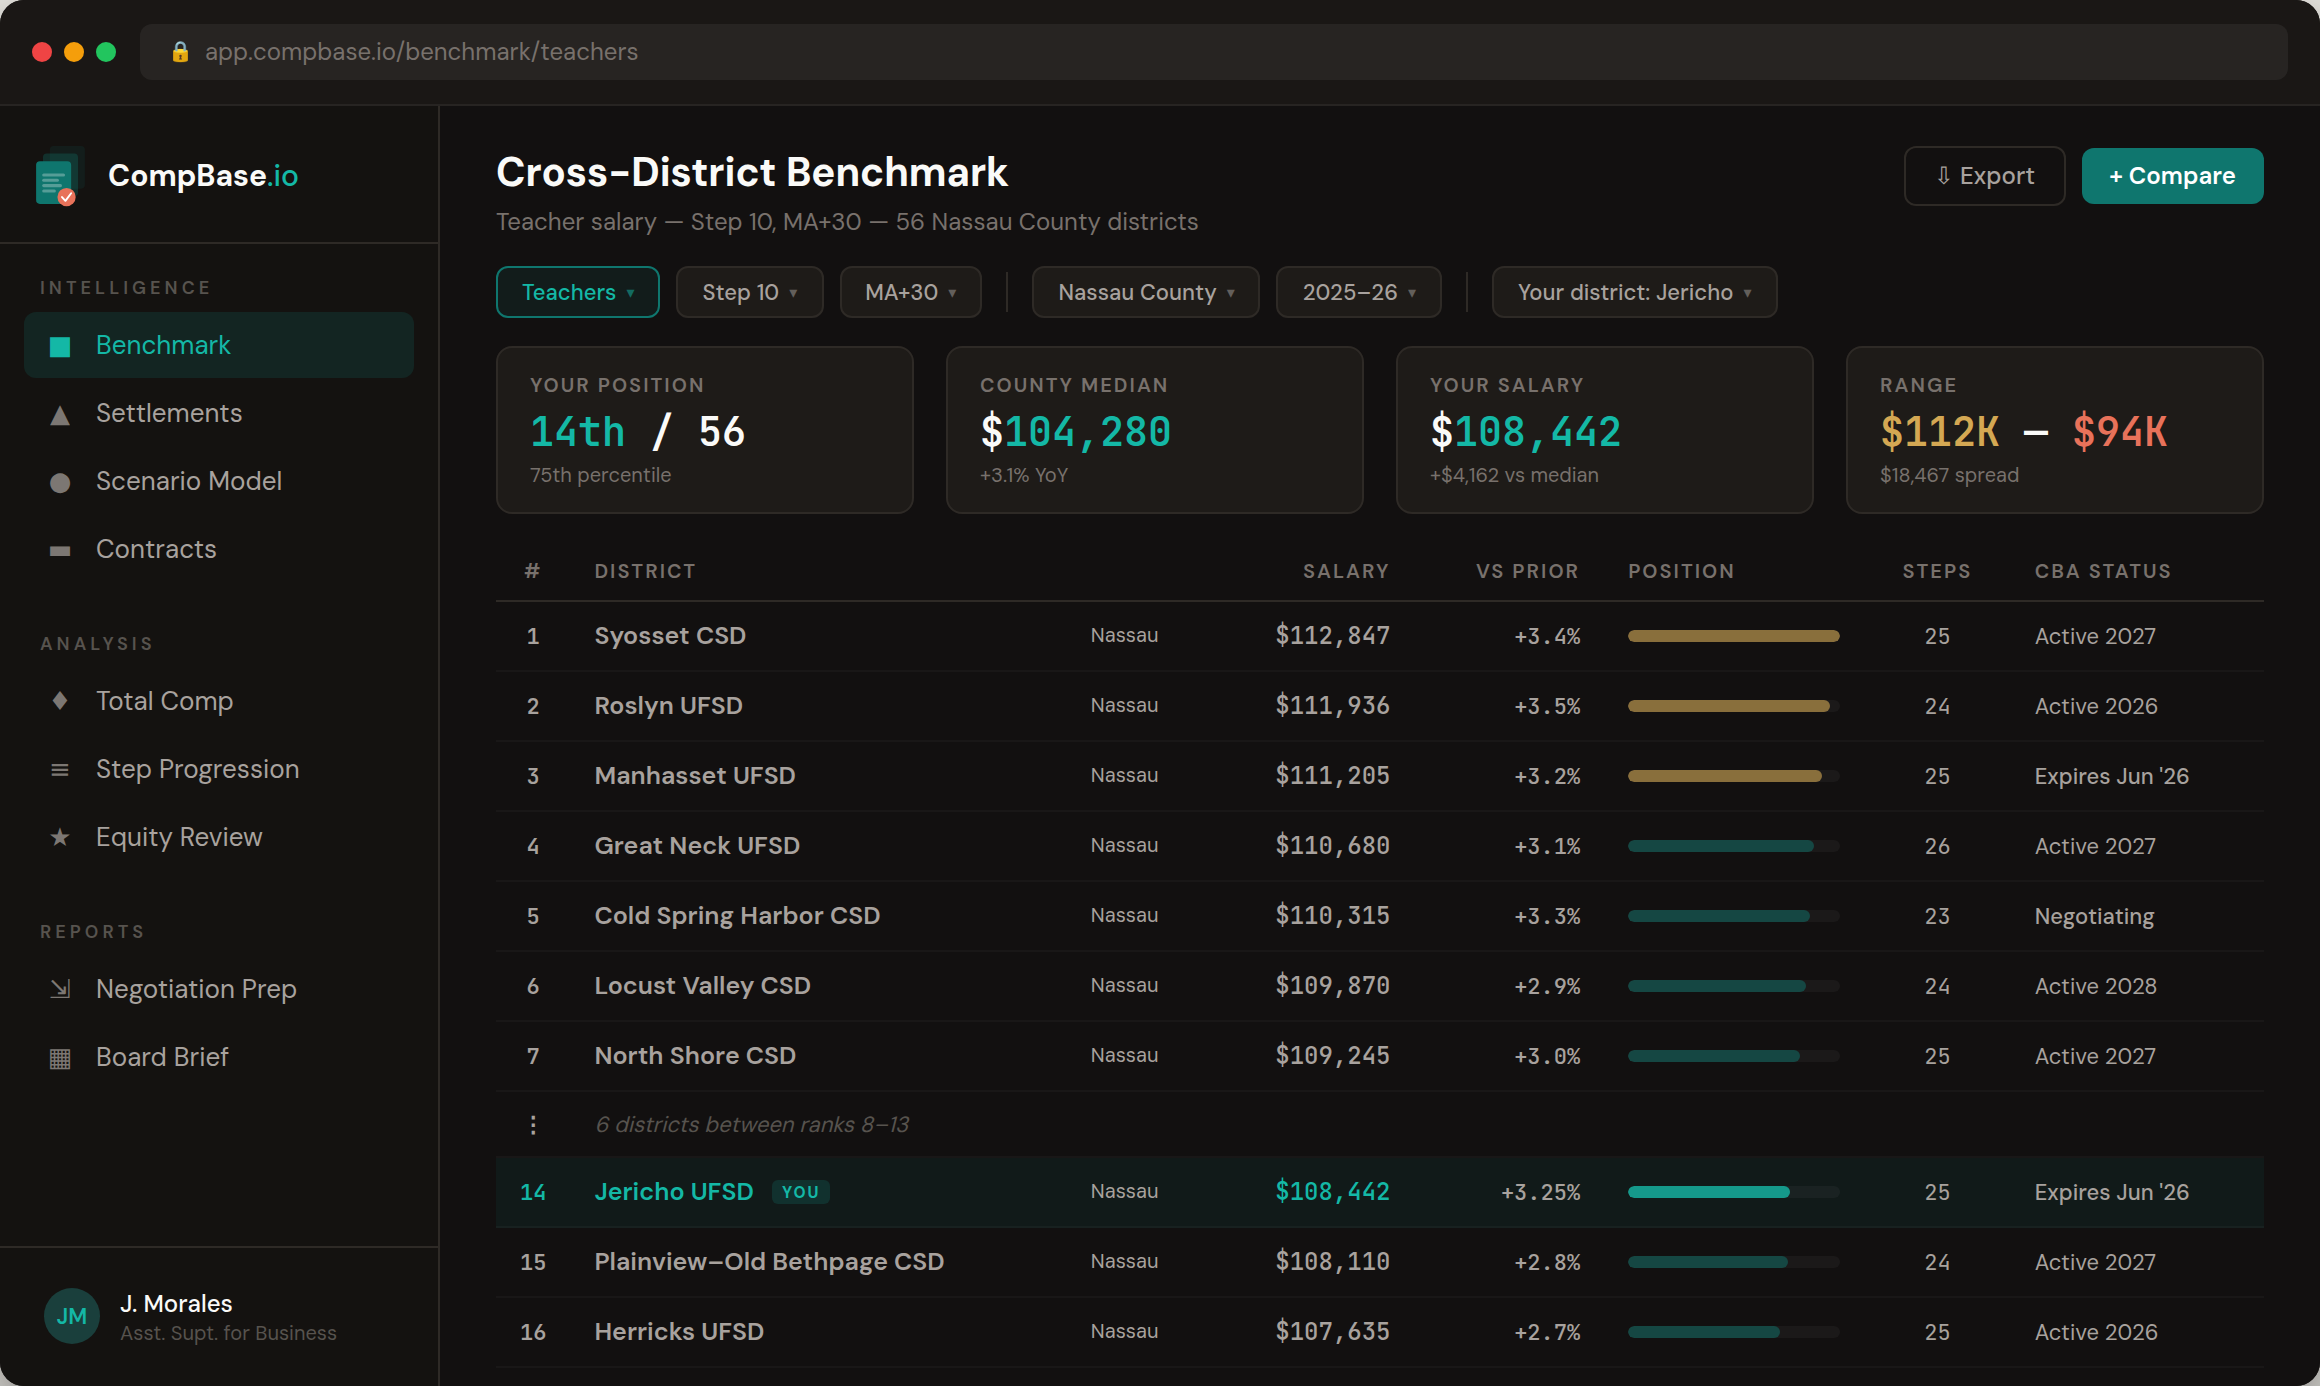Click the Scenario Model circle icon
2320x1386 pixels.
[x=60, y=482]
